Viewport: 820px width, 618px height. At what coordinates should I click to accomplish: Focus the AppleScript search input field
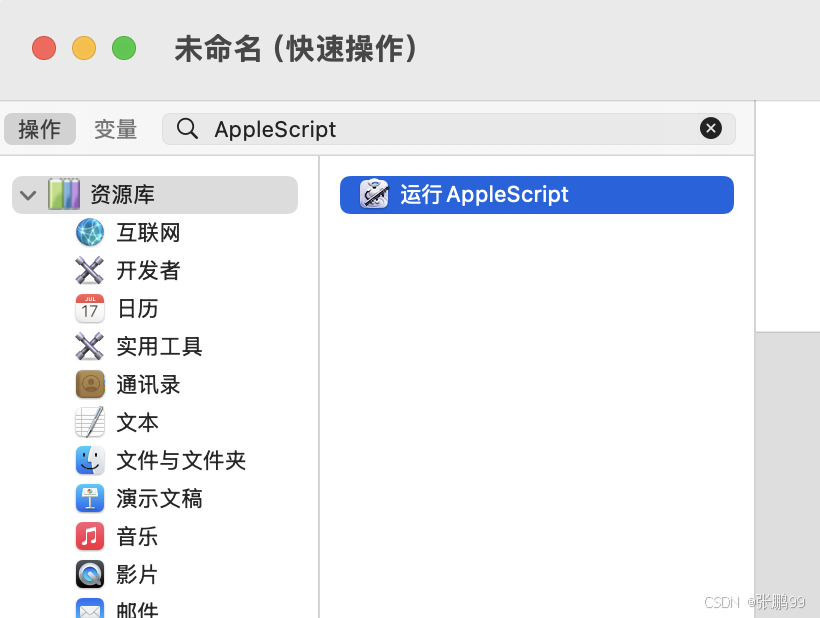click(x=449, y=129)
